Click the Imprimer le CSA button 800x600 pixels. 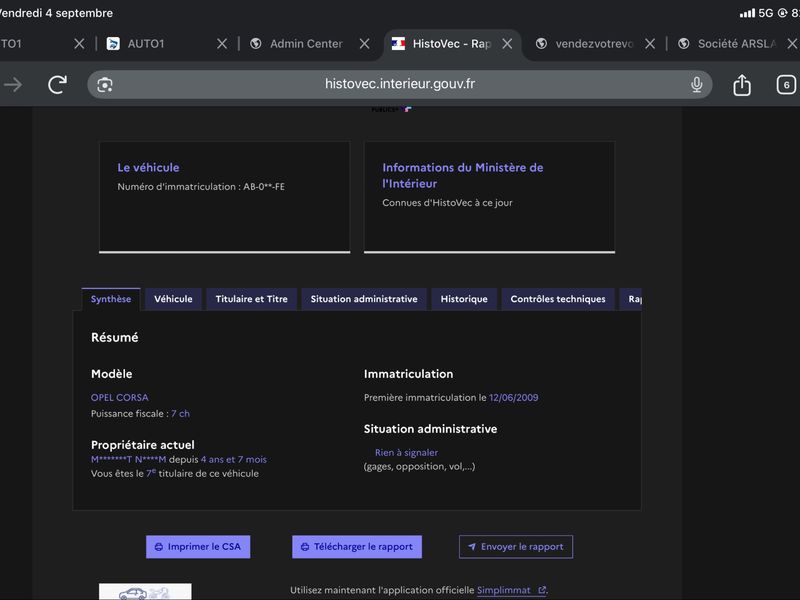coord(198,546)
